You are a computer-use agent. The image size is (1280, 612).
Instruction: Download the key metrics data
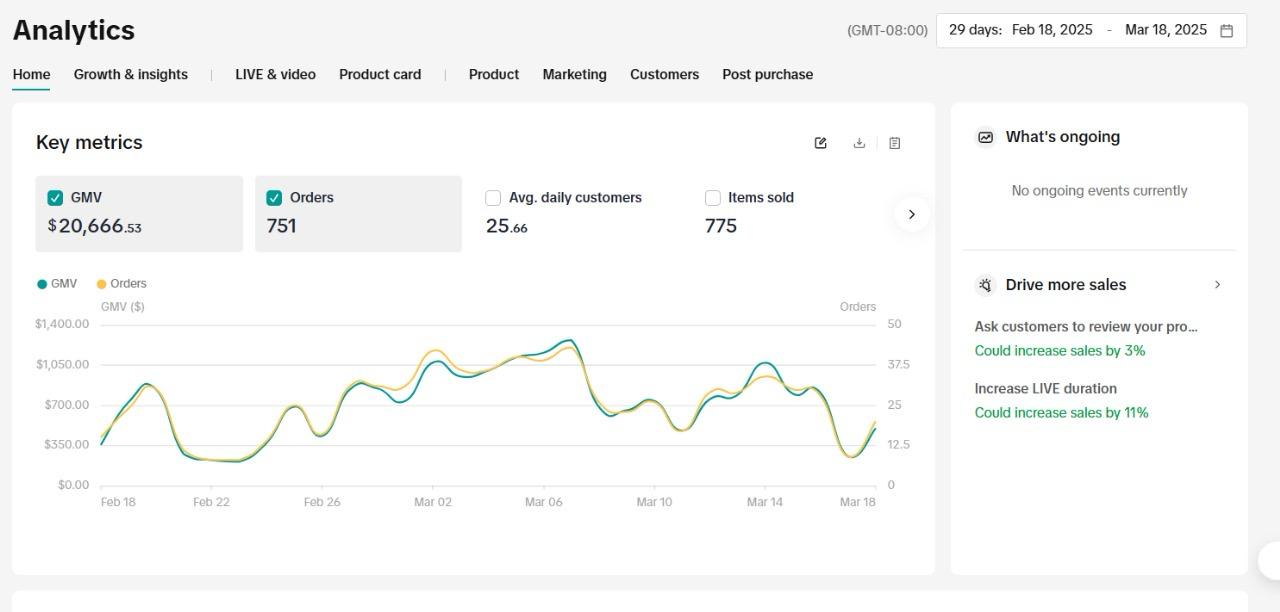click(858, 143)
